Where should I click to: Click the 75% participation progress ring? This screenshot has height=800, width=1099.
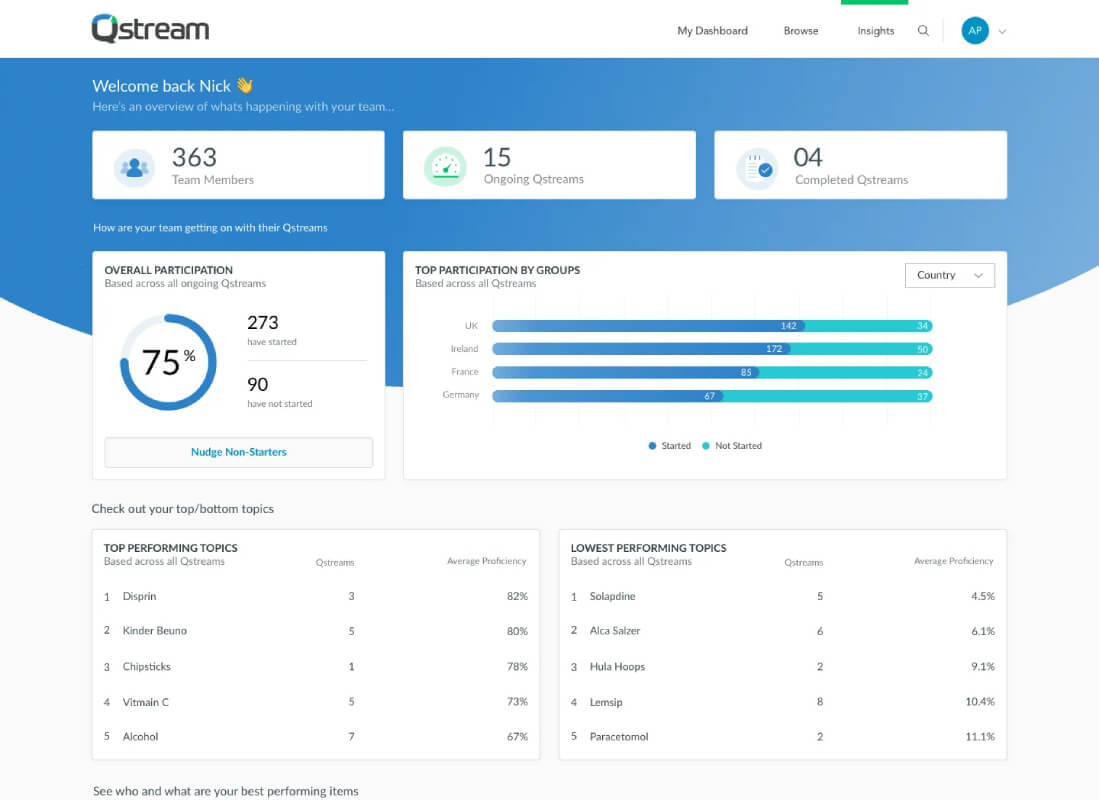point(168,362)
